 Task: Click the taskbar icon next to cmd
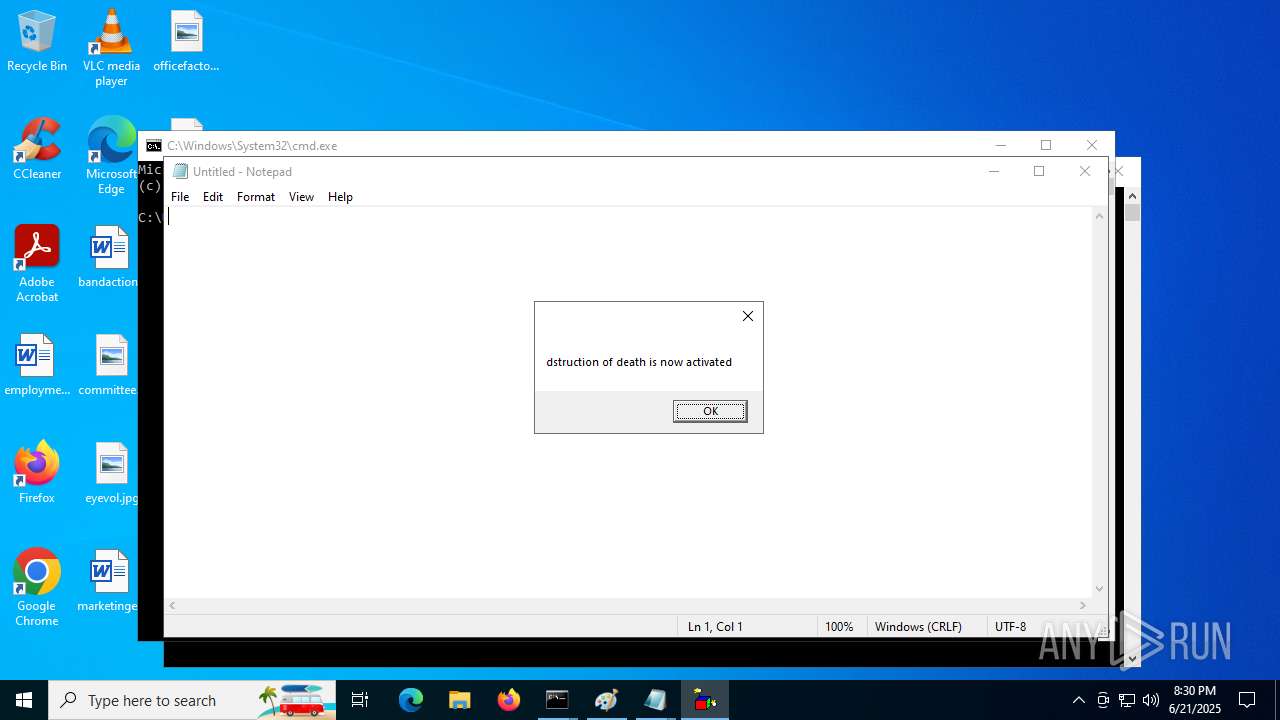606,700
